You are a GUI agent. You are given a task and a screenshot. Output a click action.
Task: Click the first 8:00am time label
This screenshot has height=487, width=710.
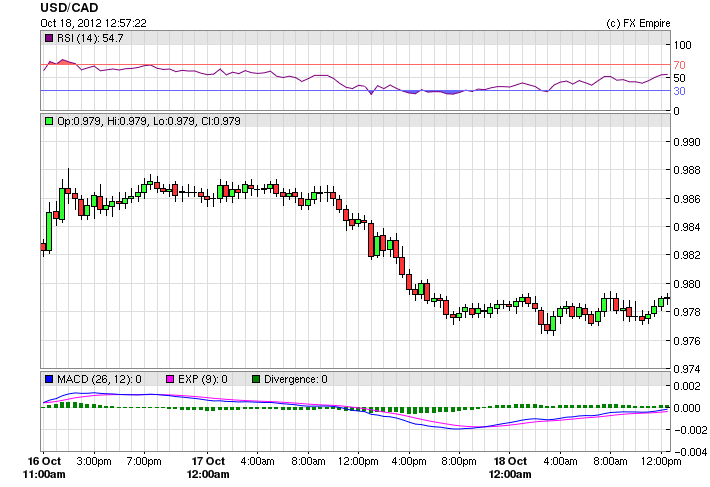[x=308, y=461]
